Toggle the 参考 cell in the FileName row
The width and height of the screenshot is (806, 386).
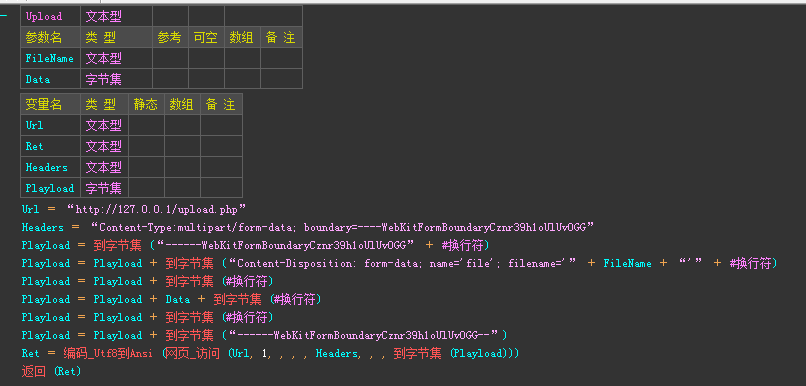click(170, 58)
